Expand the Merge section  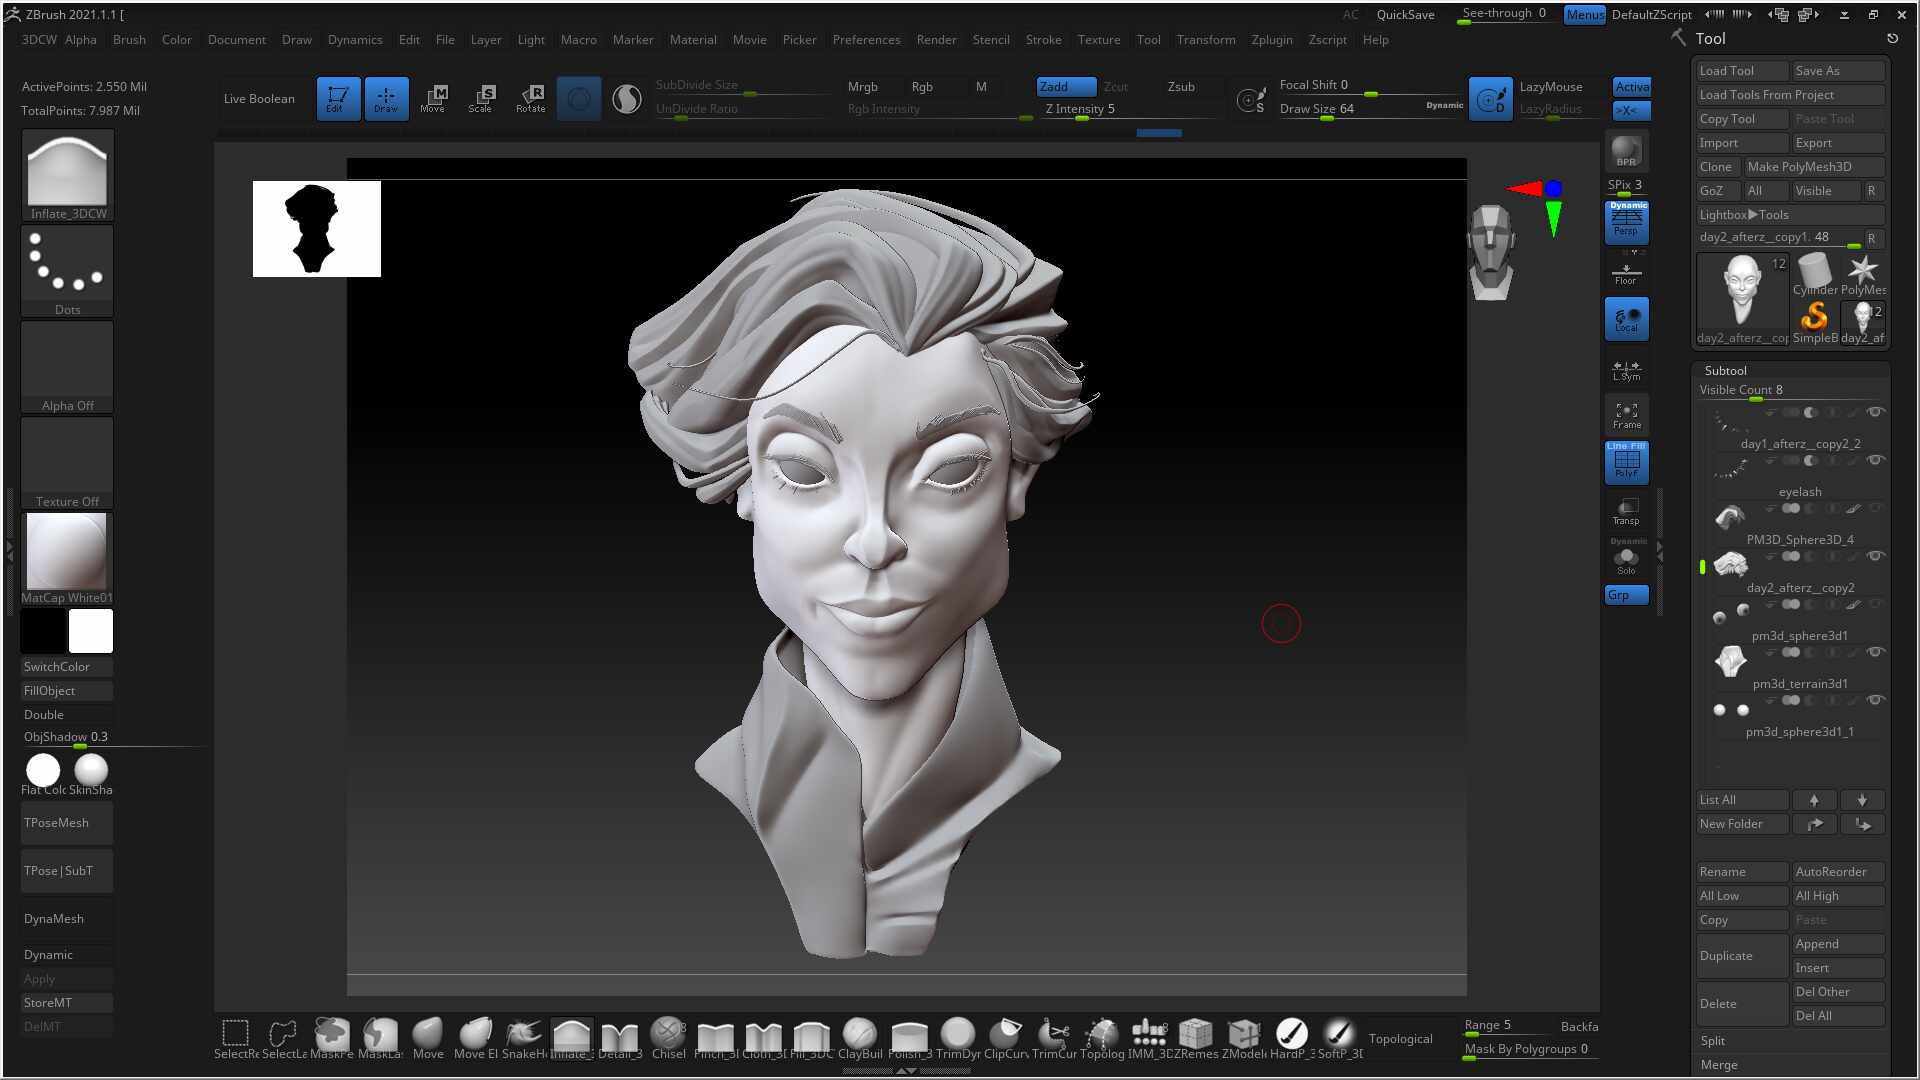click(x=1791, y=1064)
